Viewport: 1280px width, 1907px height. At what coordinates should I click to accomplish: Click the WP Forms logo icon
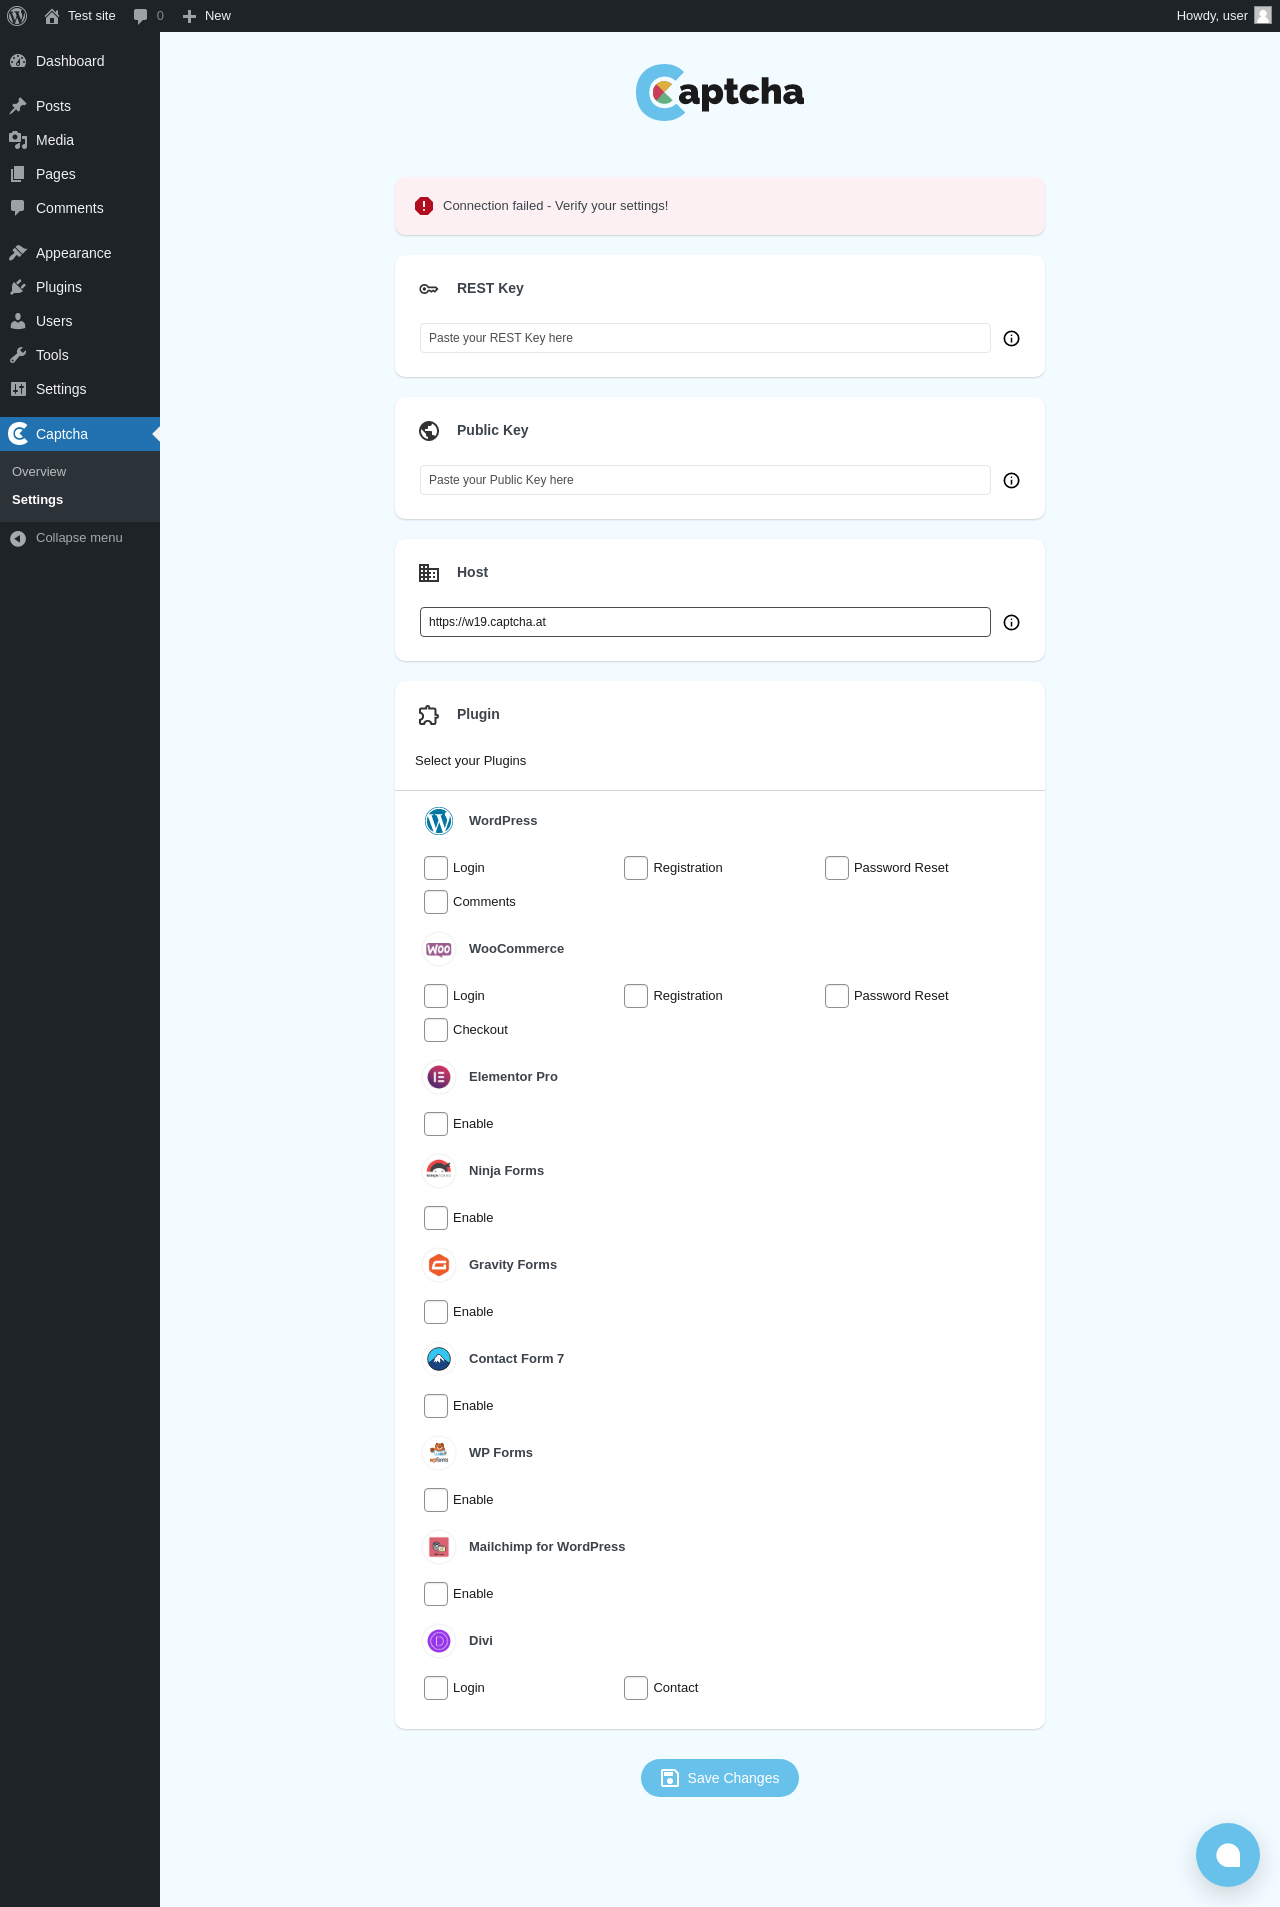click(439, 1453)
